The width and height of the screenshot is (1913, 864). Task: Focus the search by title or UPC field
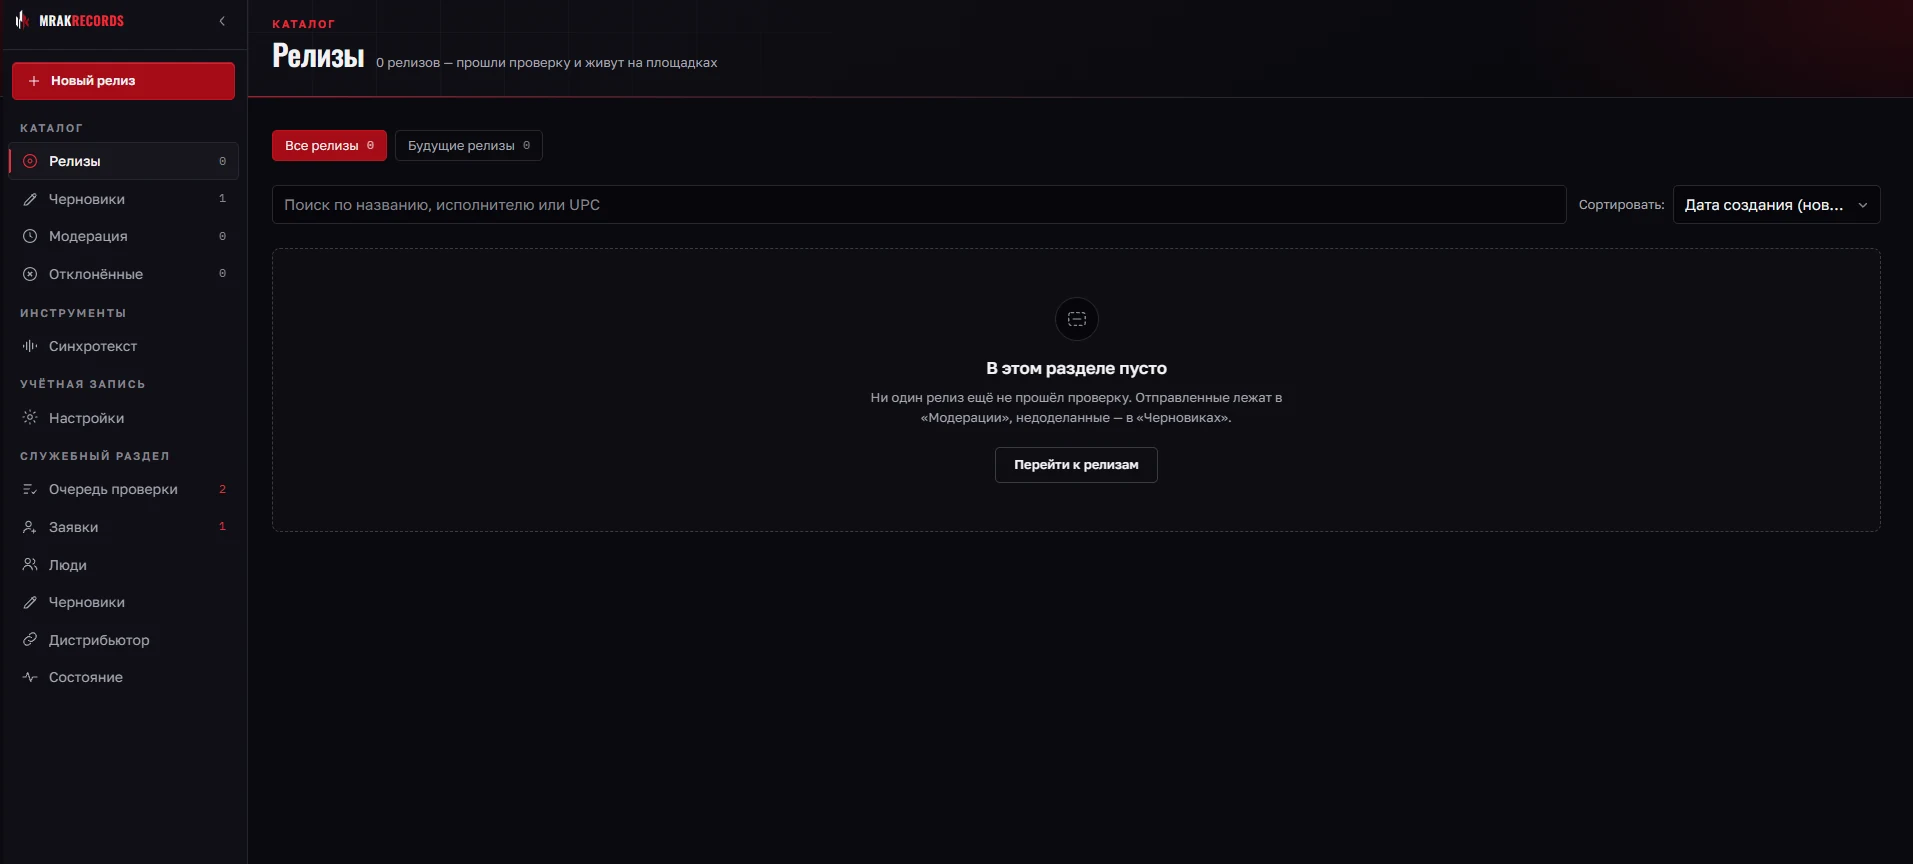(919, 205)
